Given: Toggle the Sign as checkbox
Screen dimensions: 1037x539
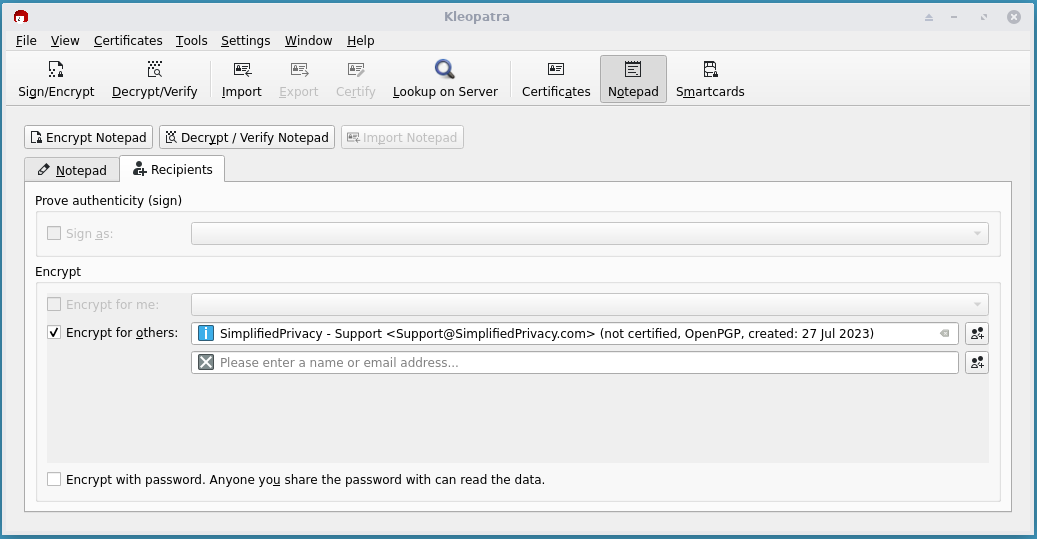Looking at the screenshot, I should tap(54, 233).
